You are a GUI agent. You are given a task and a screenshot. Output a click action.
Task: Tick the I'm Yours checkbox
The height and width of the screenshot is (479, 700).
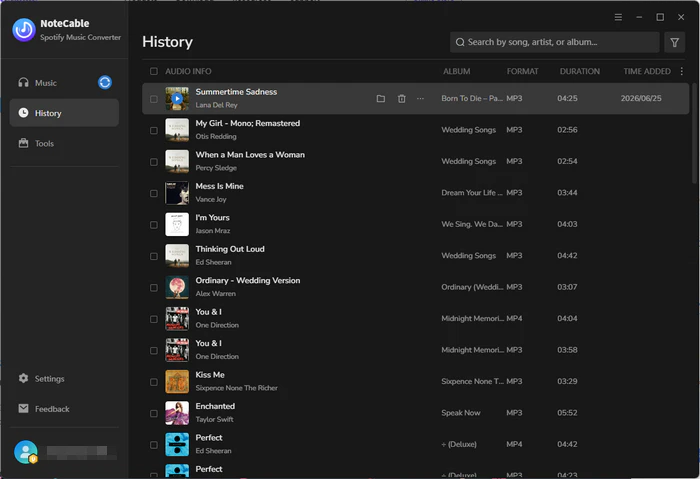[154, 225]
